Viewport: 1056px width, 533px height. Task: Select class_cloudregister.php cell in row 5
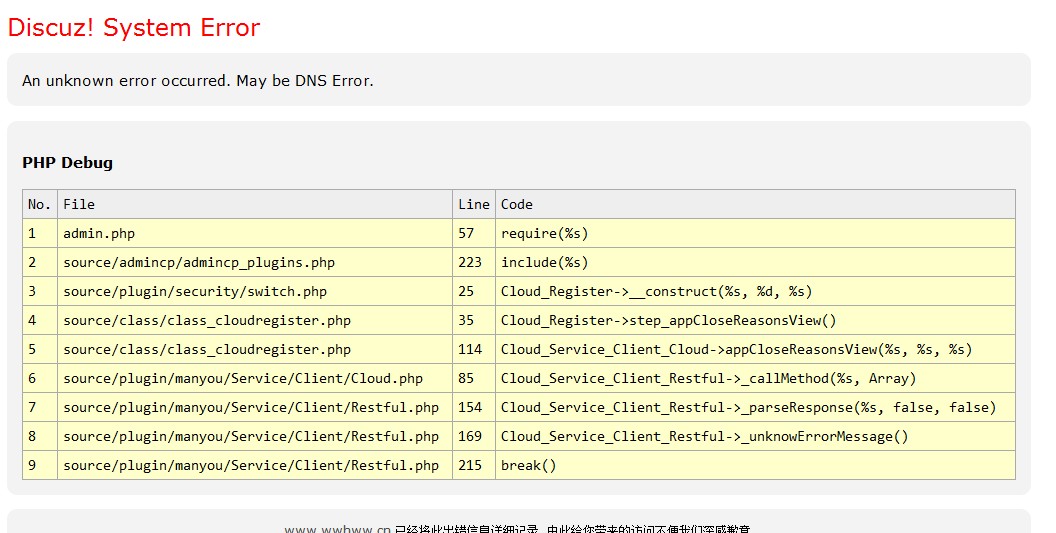(255, 349)
